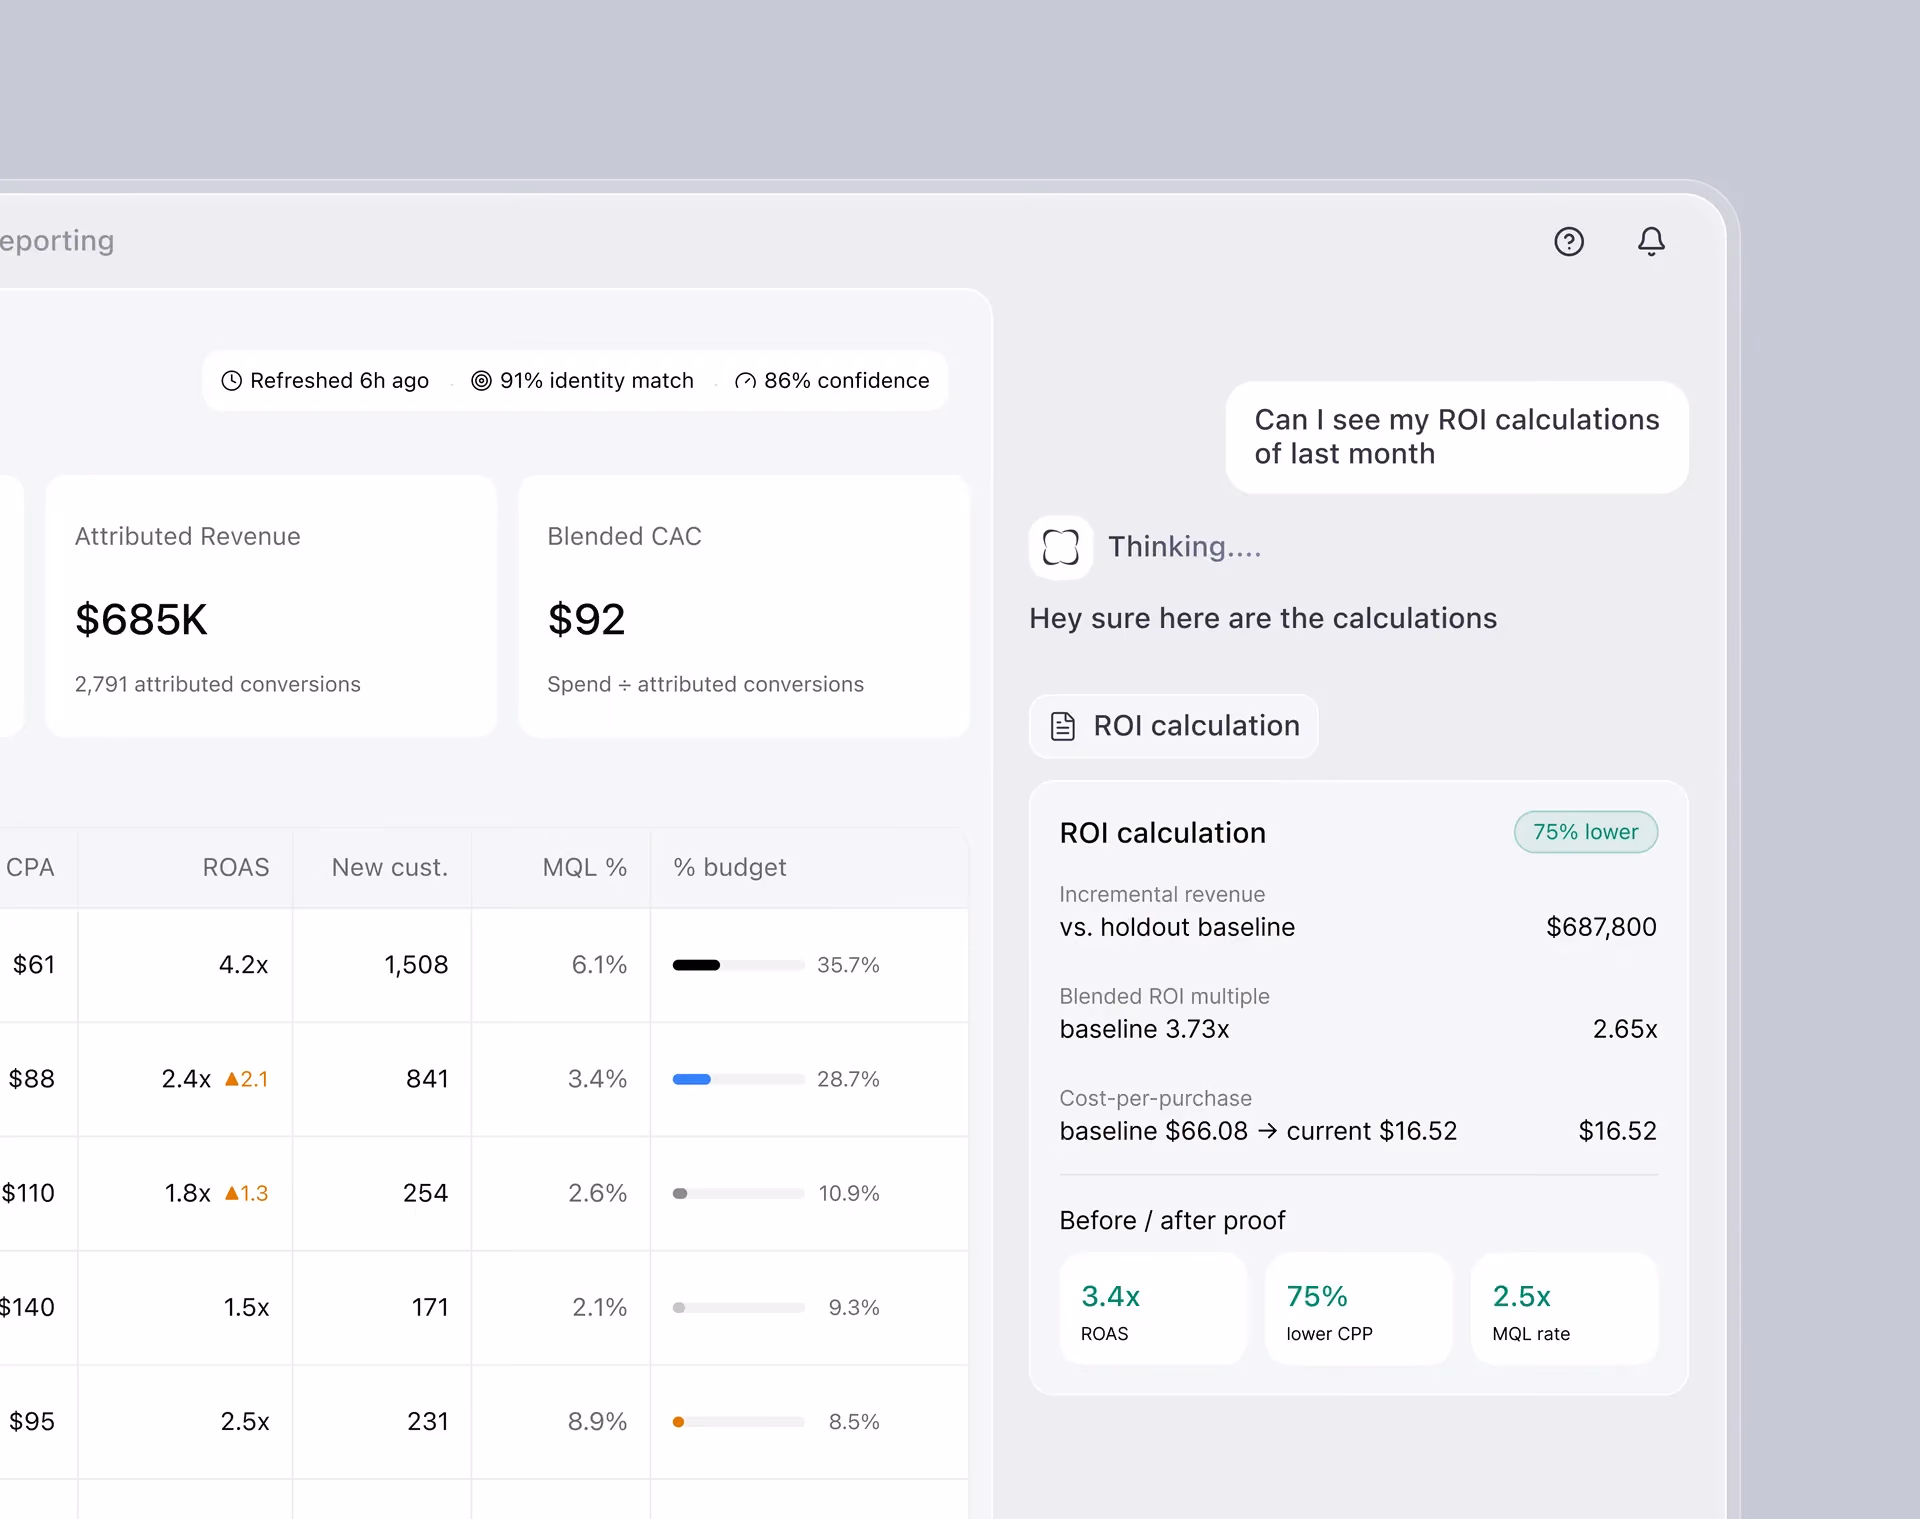Click 'Spend ÷ attributed conversions' text
The height and width of the screenshot is (1519, 1920).
tap(705, 685)
